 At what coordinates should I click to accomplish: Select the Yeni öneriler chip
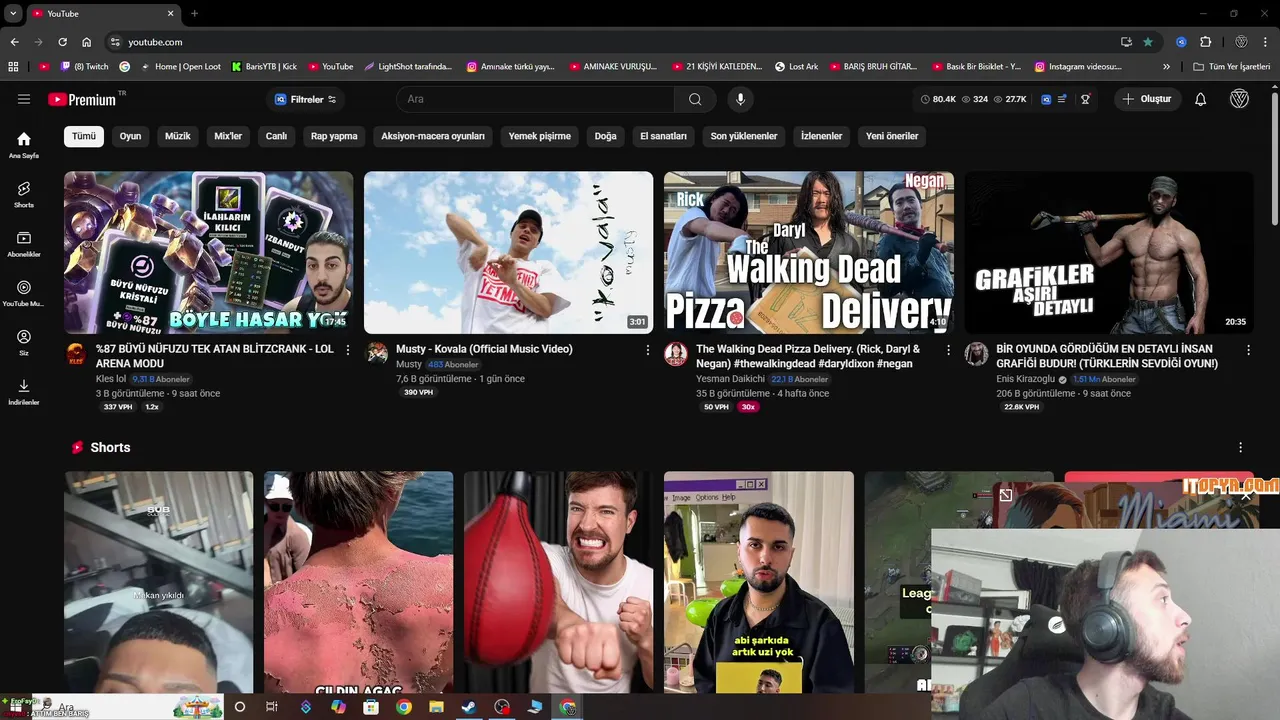[892, 136]
